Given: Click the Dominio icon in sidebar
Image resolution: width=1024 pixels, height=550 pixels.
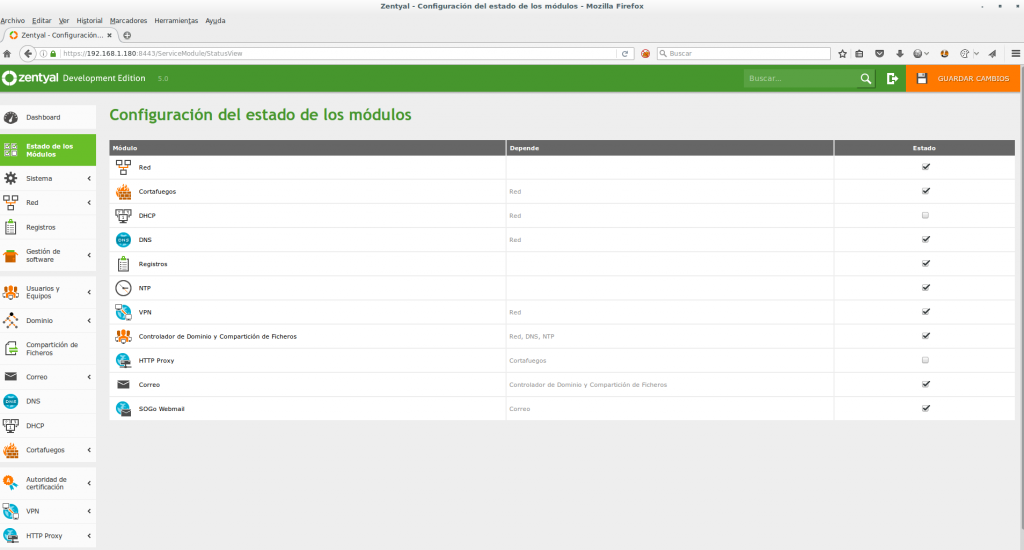Looking at the screenshot, I should click(x=10, y=321).
